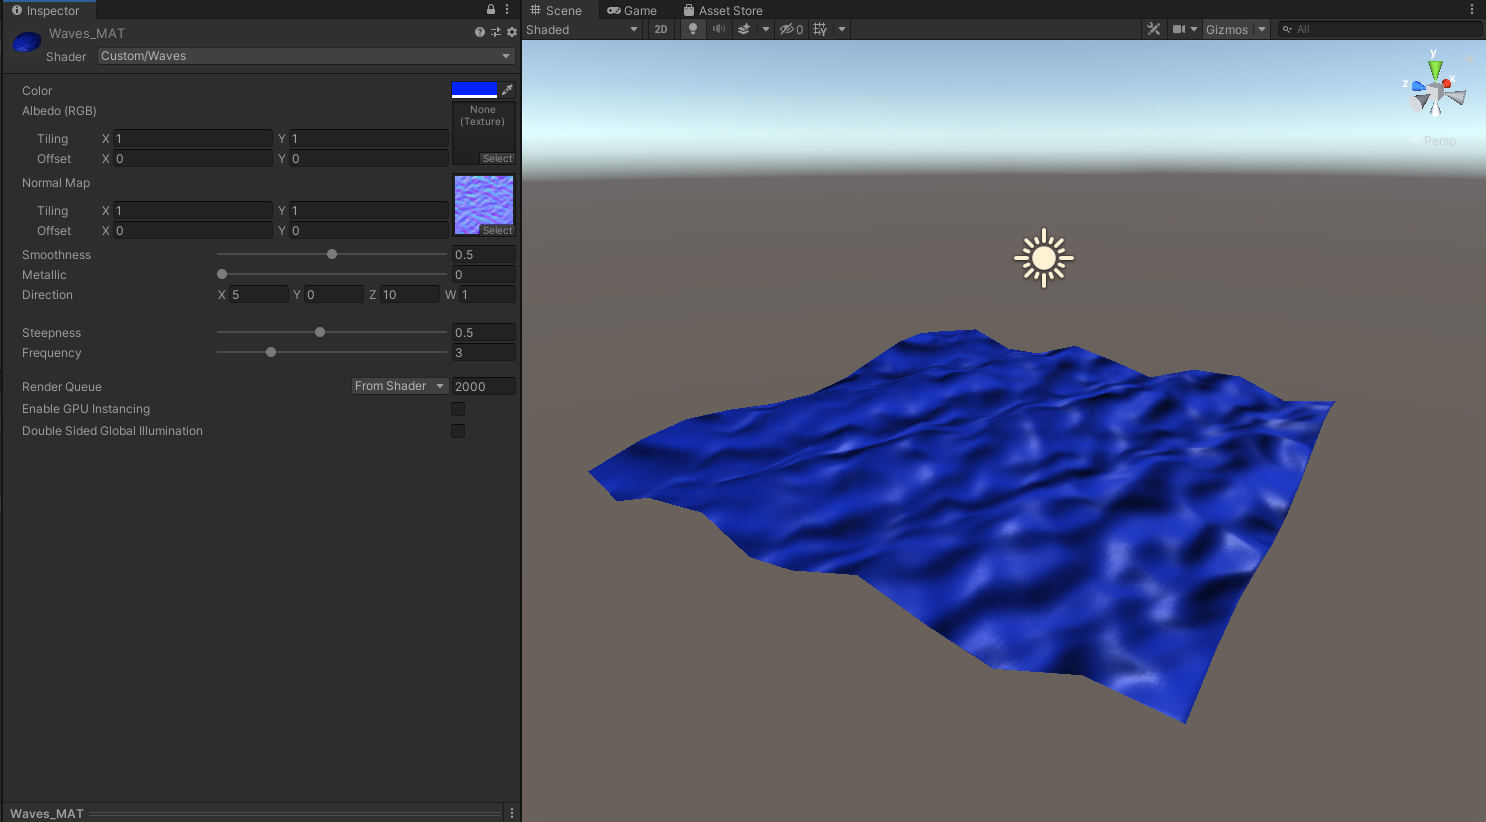The image size is (1486, 822).
Task: Open the material help icon
Action: pyautogui.click(x=480, y=32)
